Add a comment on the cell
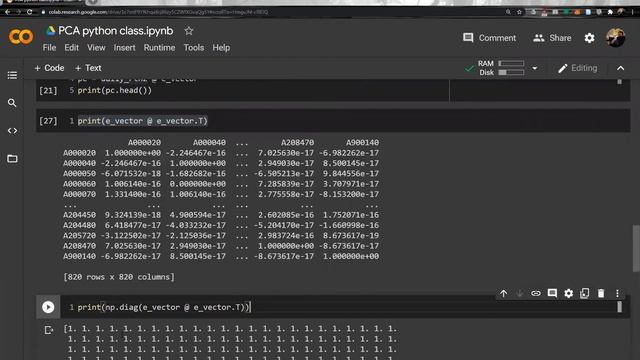Screen dimensions: 640x360 552,293
